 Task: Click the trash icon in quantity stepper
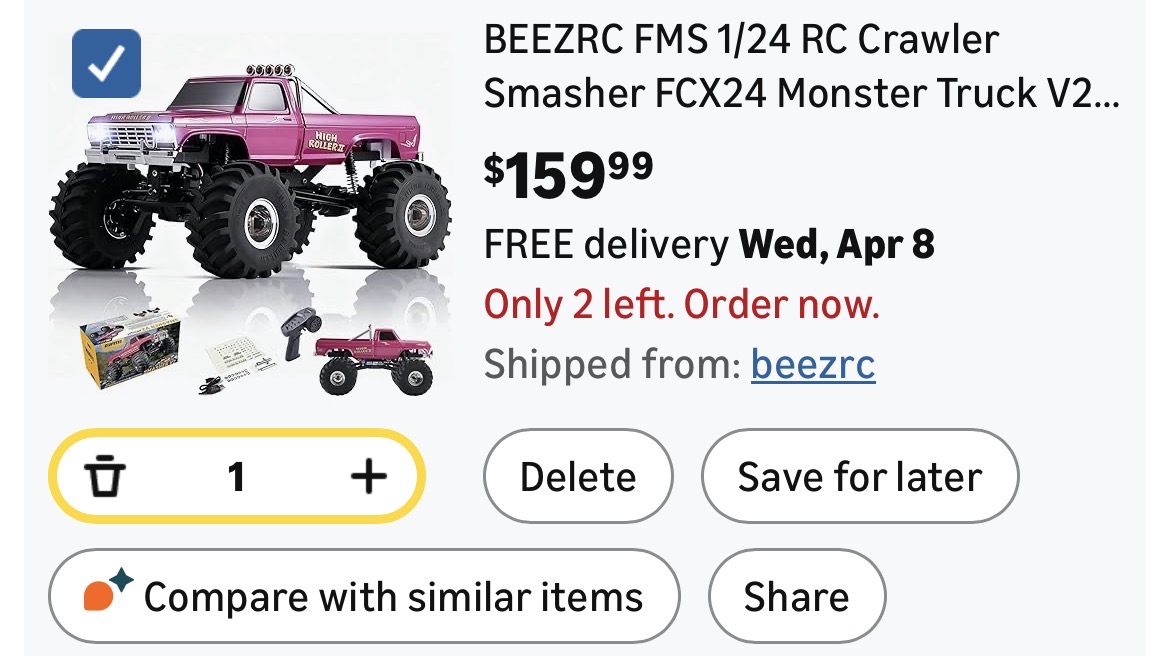click(x=105, y=477)
